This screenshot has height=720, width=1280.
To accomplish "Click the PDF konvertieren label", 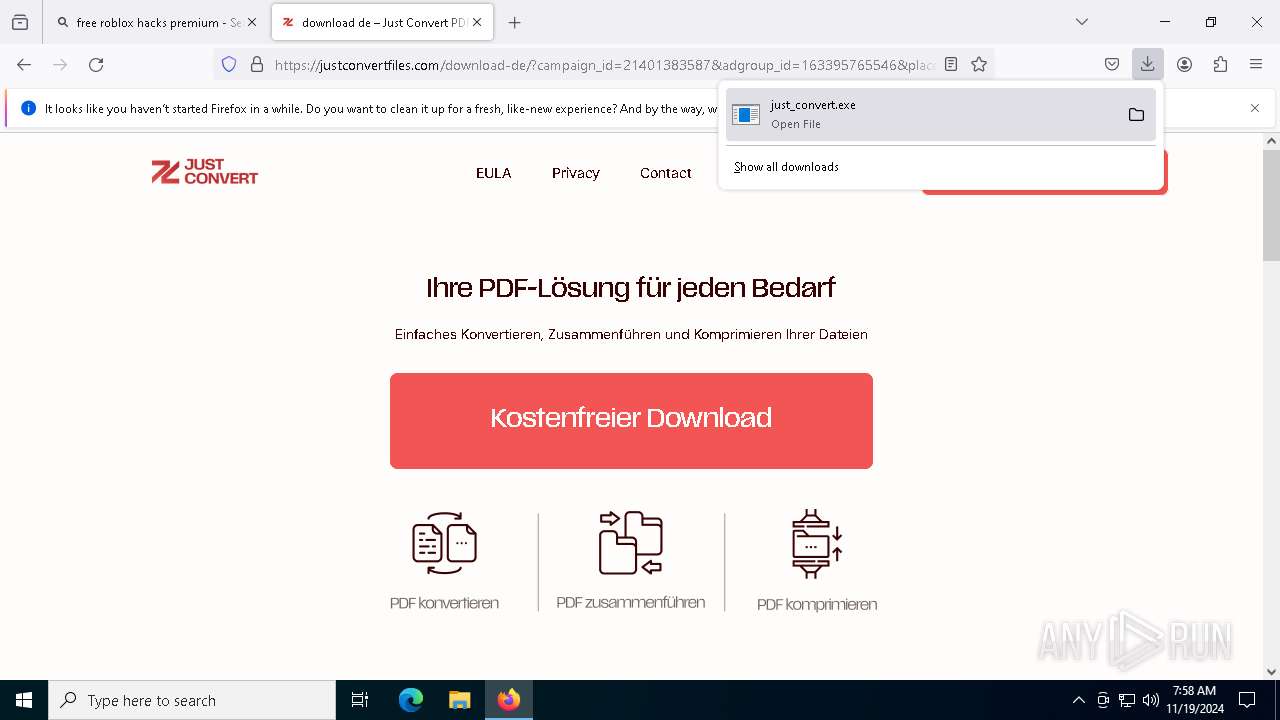I will click(x=444, y=603).
